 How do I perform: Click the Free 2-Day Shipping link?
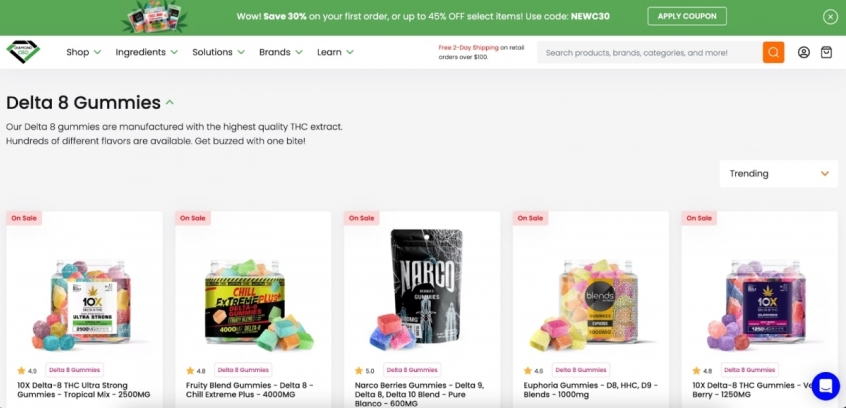[468, 47]
